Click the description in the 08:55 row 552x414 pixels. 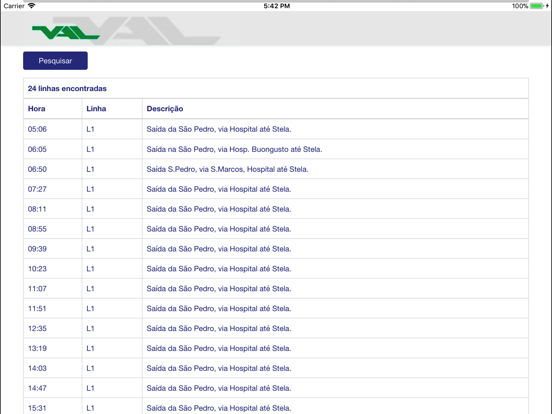tap(219, 229)
